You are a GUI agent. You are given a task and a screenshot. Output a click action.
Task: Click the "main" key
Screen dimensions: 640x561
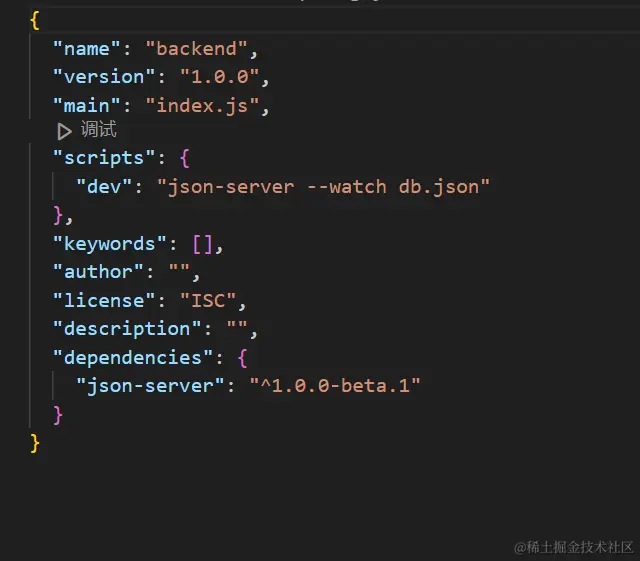point(87,106)
